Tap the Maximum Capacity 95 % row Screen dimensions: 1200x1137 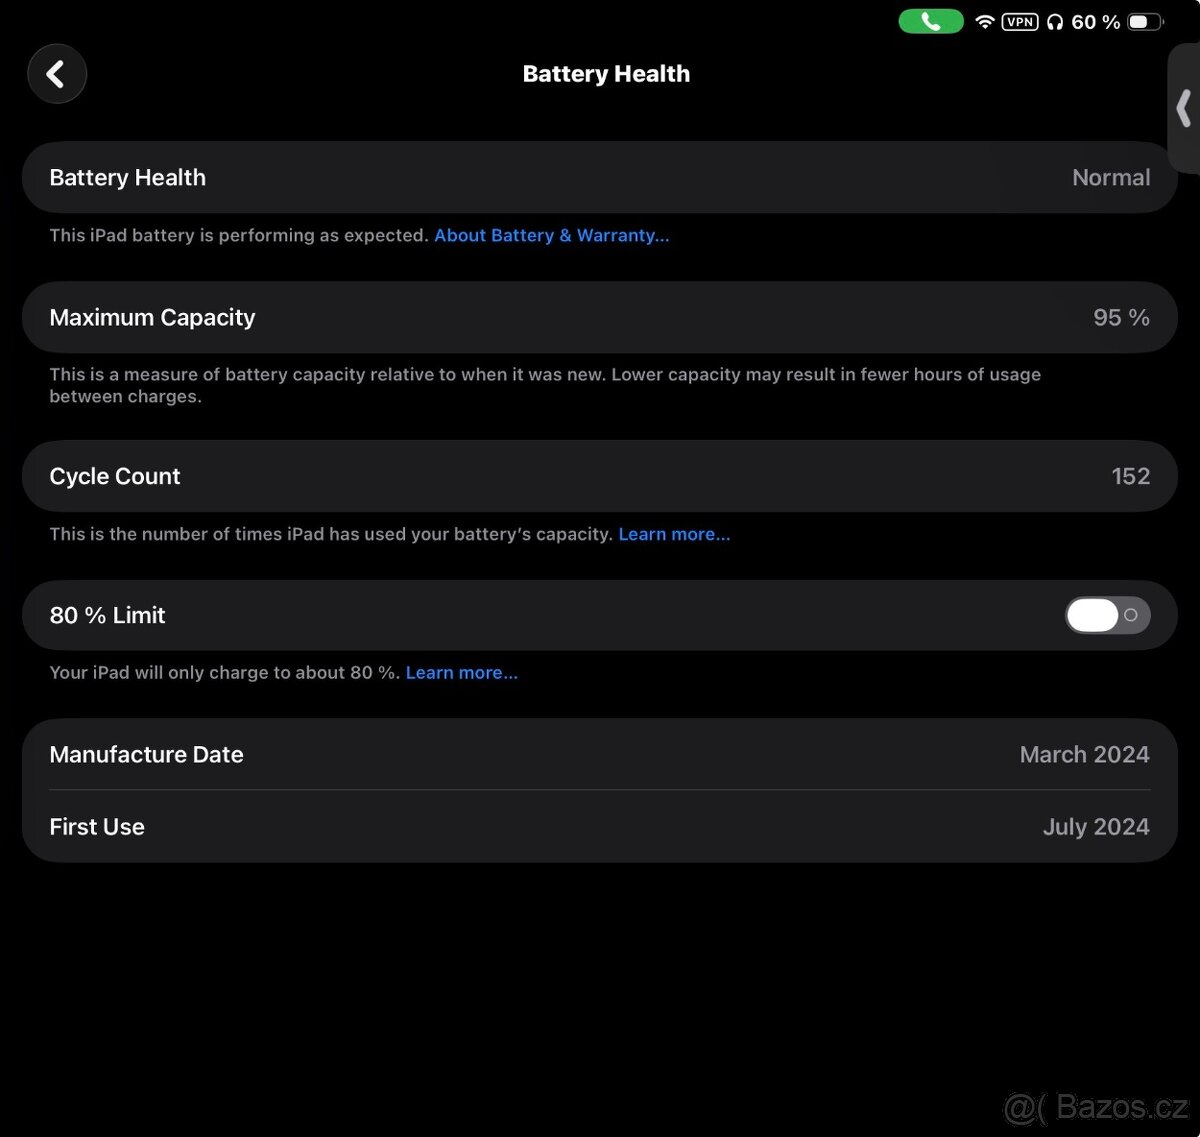600,317
